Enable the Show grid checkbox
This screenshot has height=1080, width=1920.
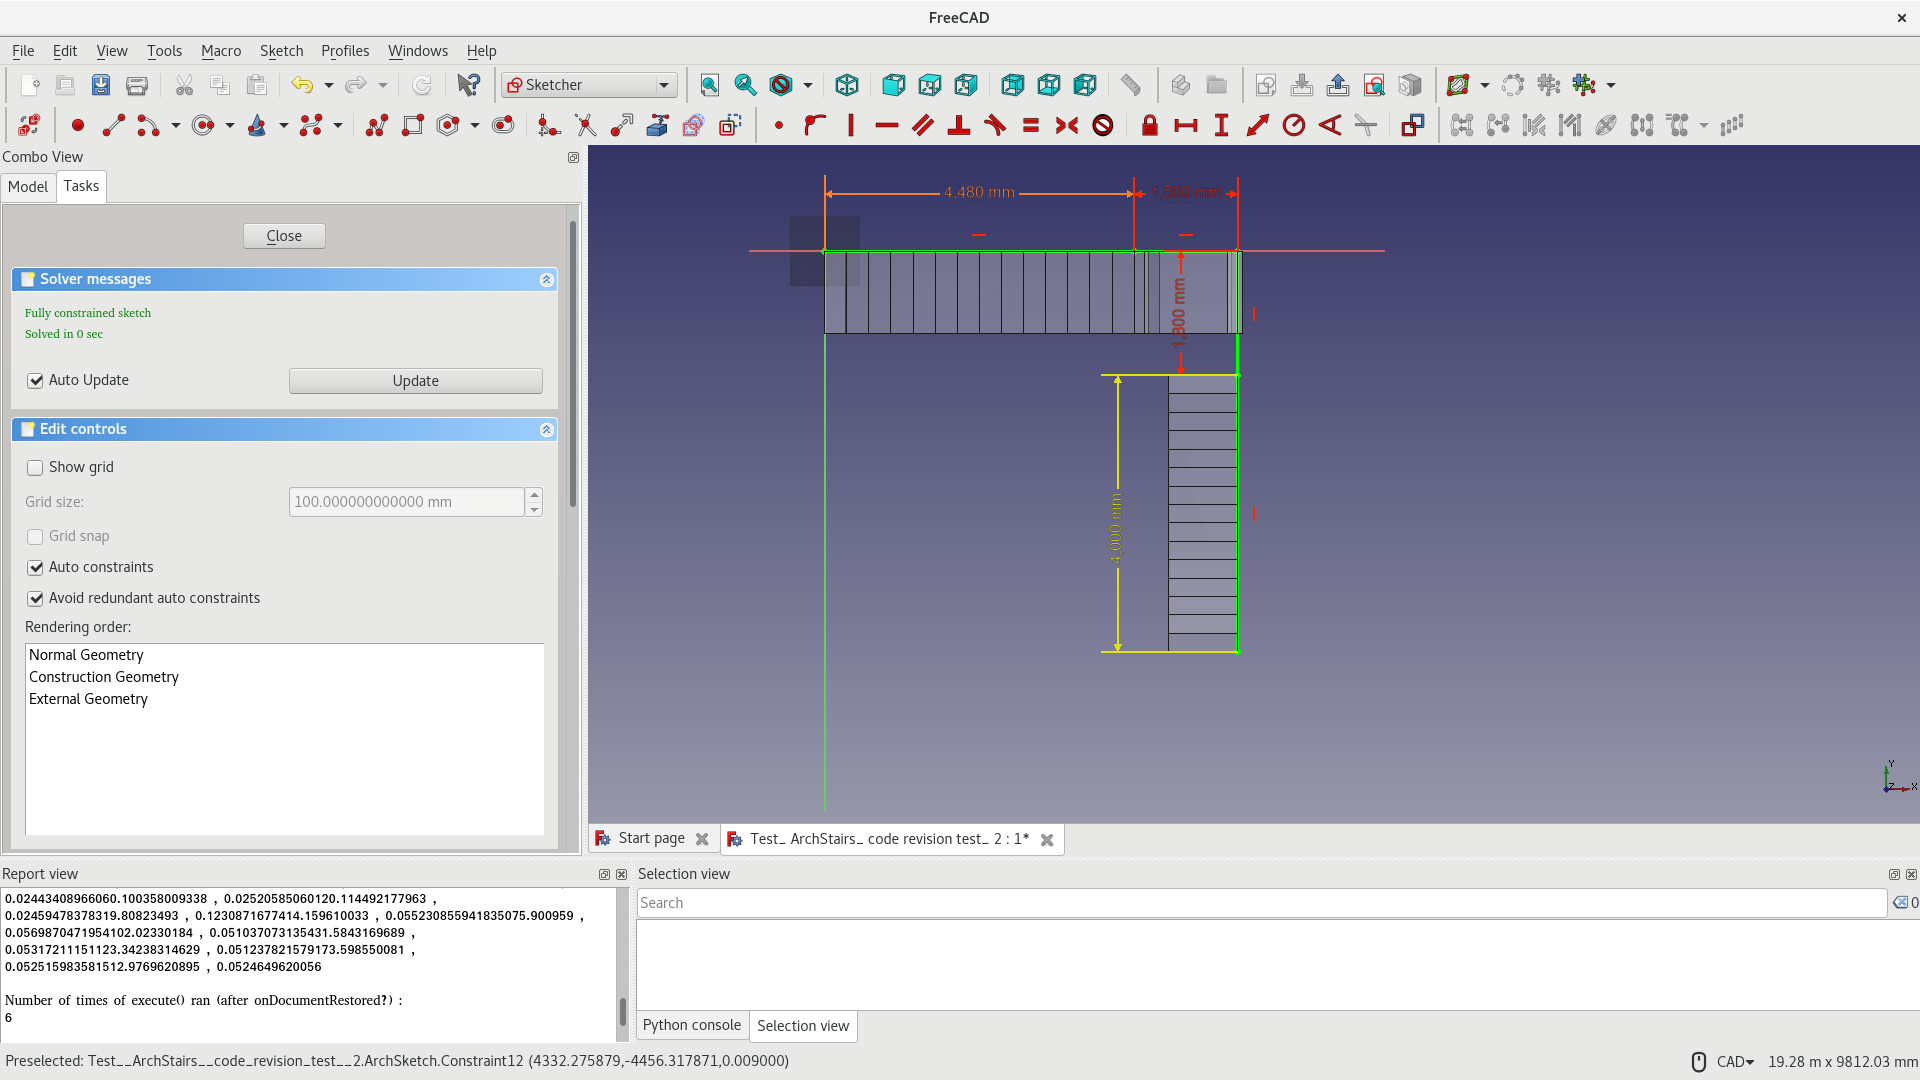coord(36,468)
